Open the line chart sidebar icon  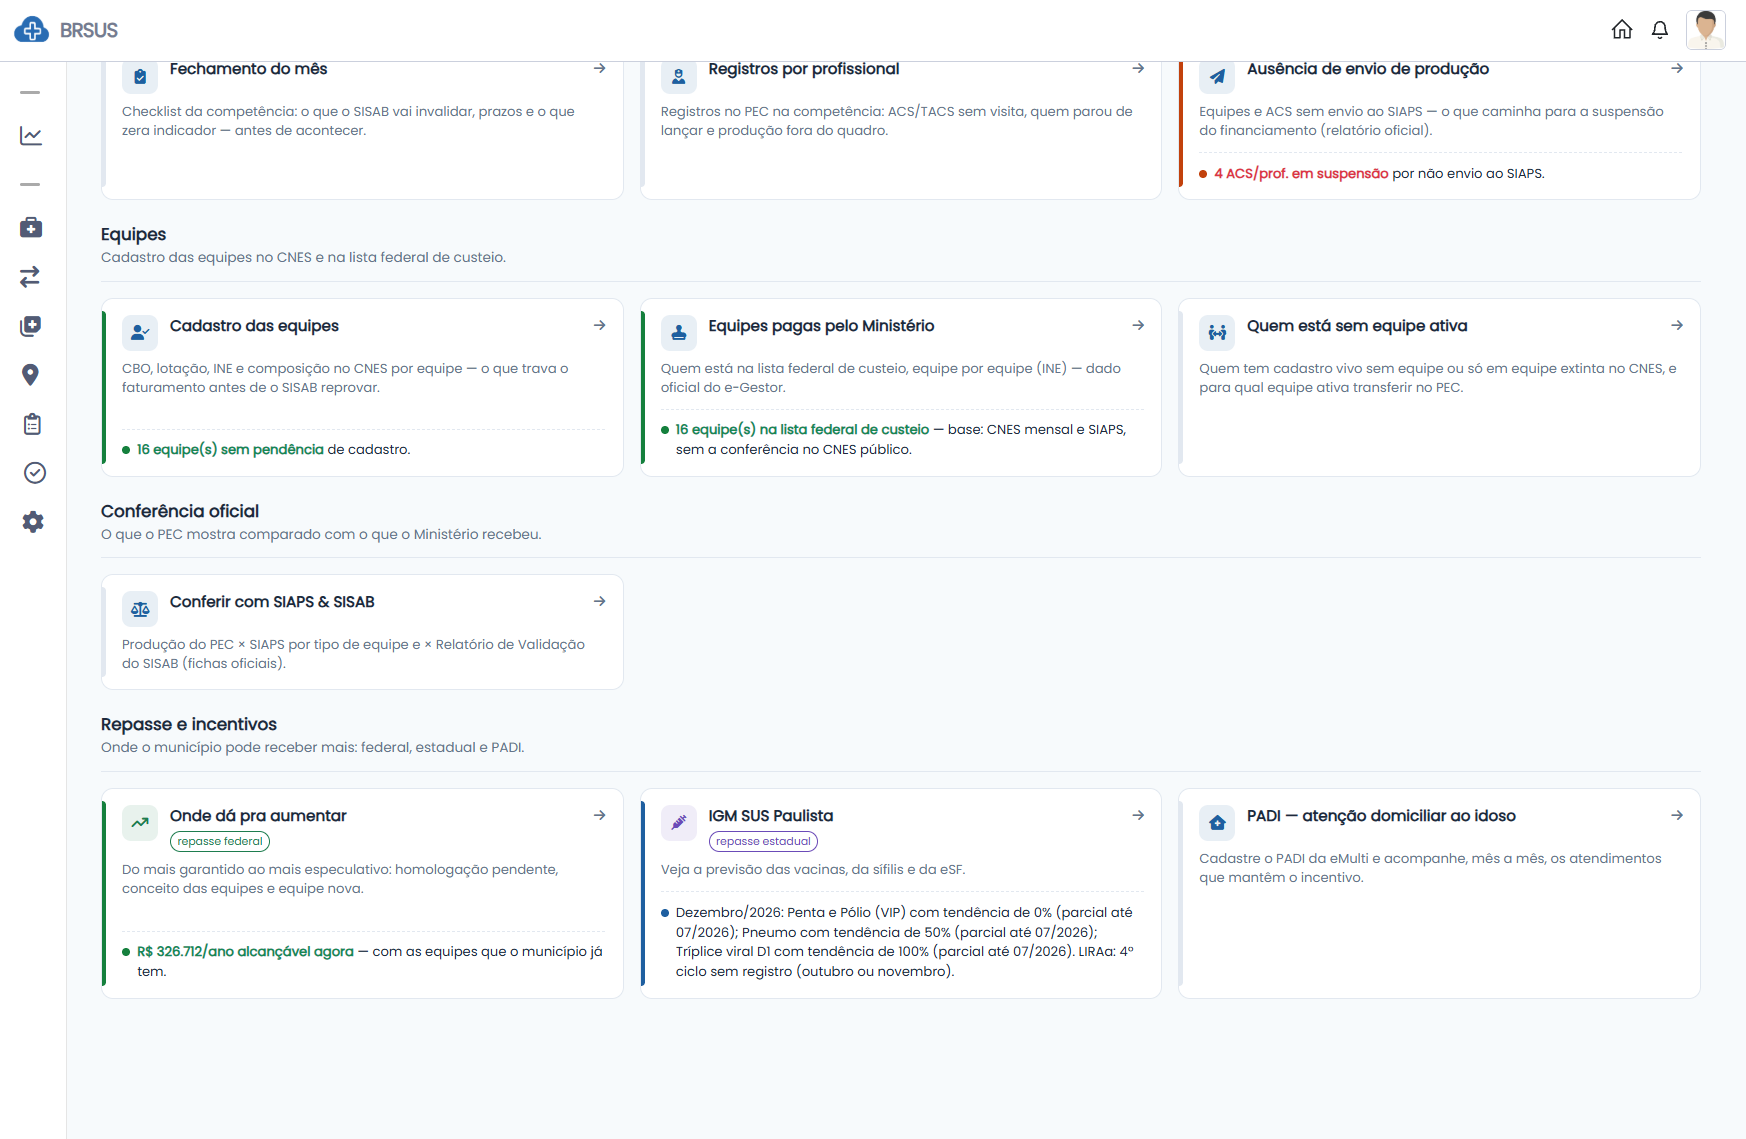tap(31, 136)
